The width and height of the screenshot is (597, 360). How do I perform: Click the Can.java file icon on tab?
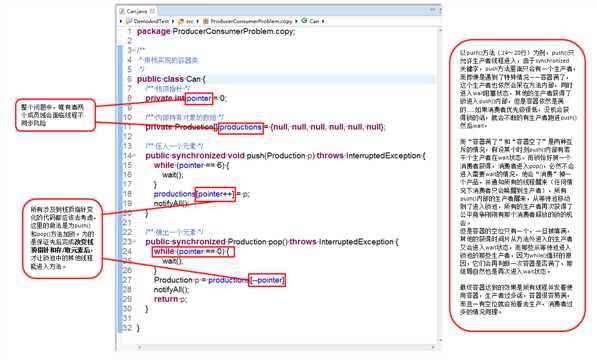[122, 11]
